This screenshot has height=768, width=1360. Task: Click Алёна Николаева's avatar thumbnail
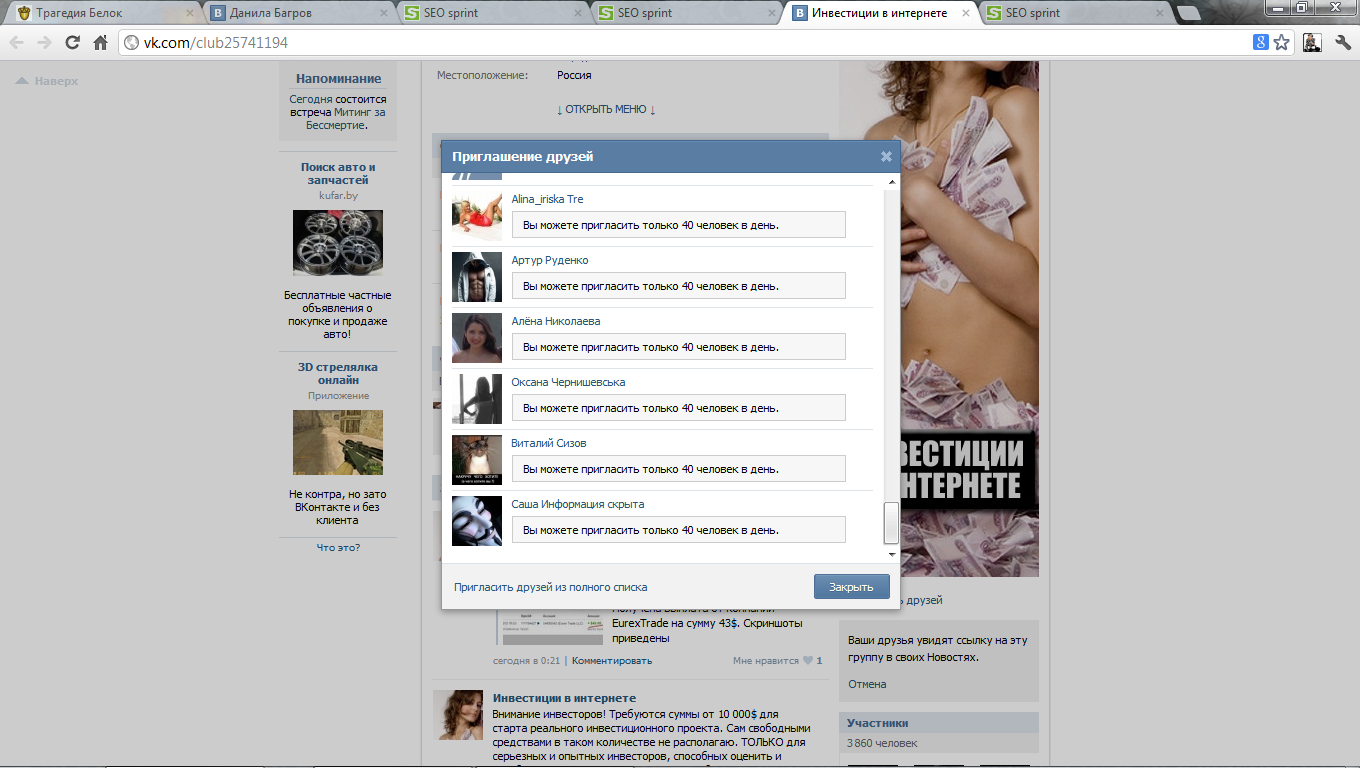coord(477,338)
